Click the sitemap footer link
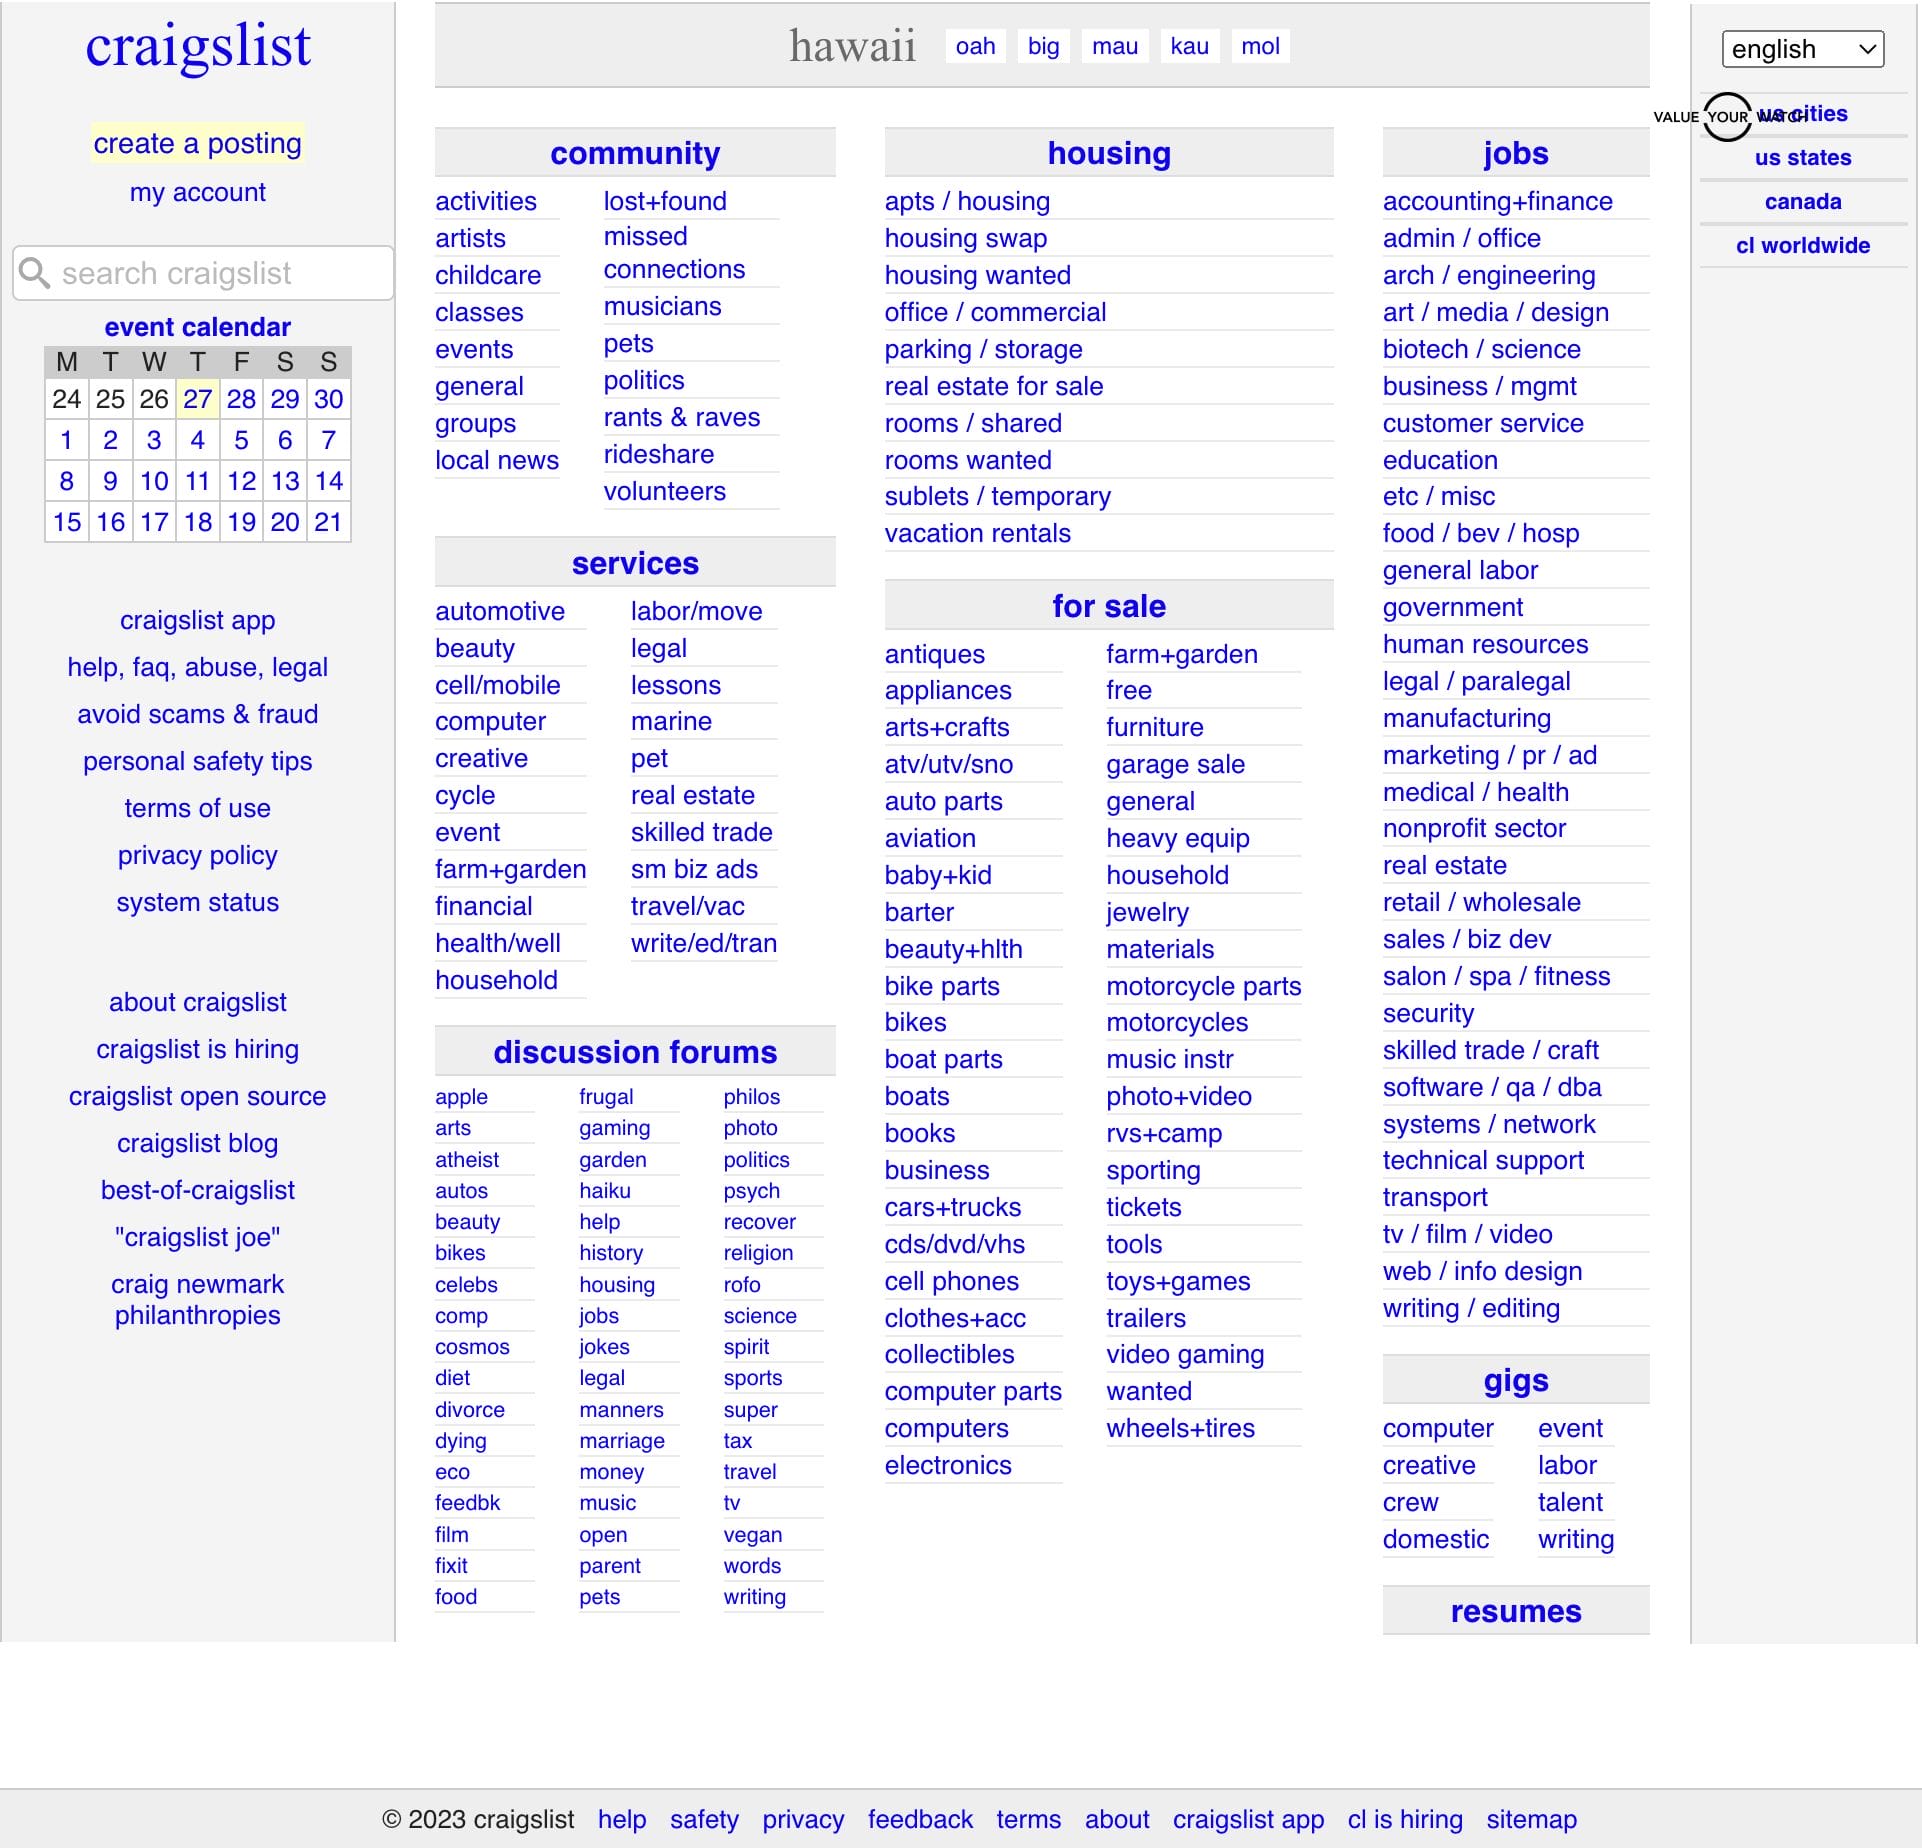The height and width of the screenshot is (1848, 1922). tap(1531, 1819)
